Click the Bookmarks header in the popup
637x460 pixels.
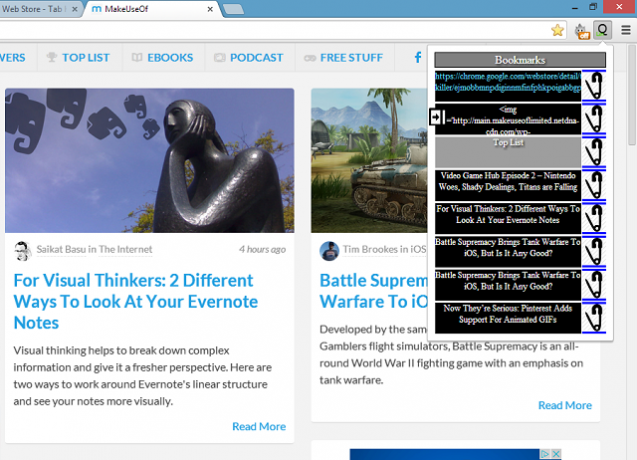[520, 60]
